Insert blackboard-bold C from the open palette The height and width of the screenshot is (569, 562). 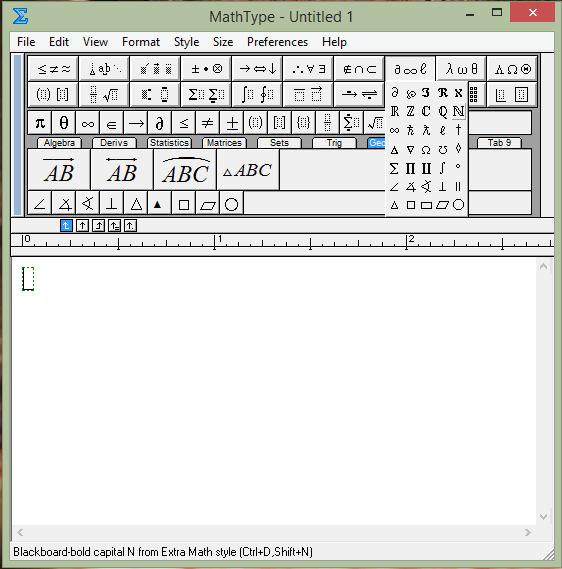426,111
